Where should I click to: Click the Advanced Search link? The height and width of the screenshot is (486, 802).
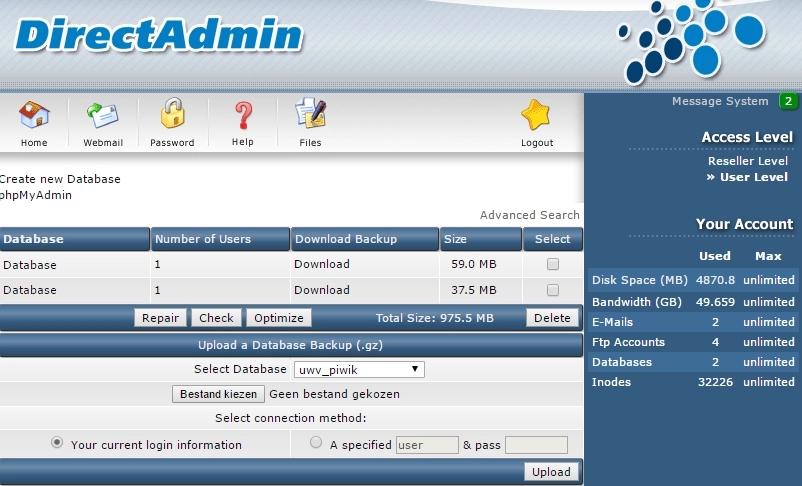[x=529, y=215]
